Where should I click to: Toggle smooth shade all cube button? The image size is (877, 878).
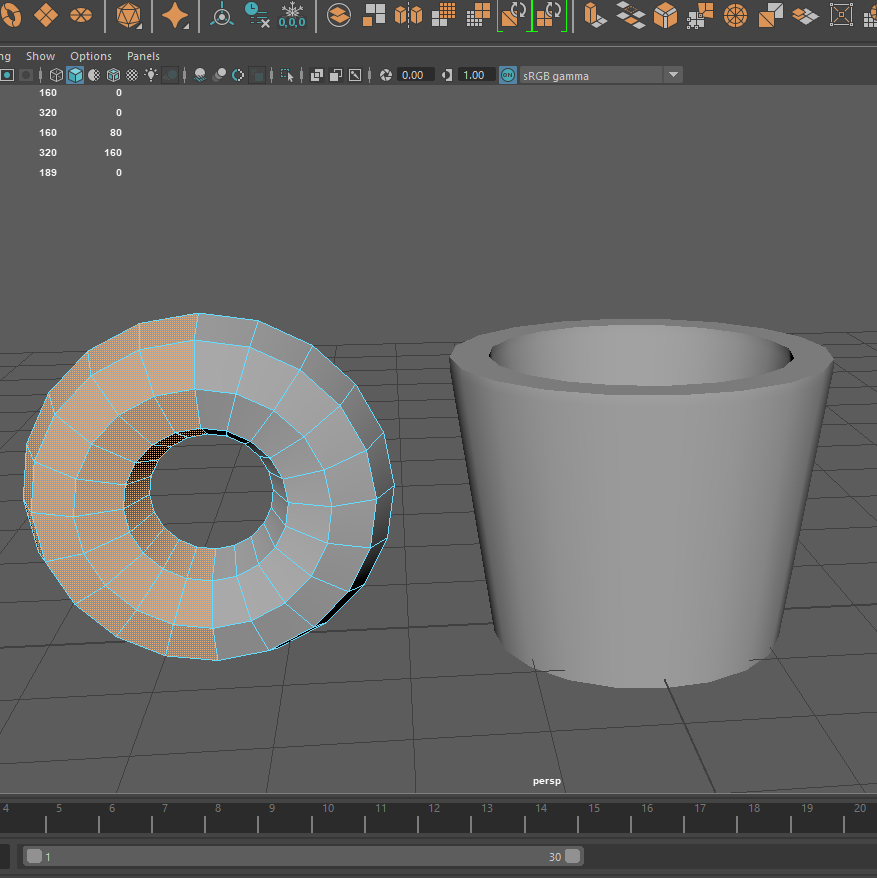point(75,75)
